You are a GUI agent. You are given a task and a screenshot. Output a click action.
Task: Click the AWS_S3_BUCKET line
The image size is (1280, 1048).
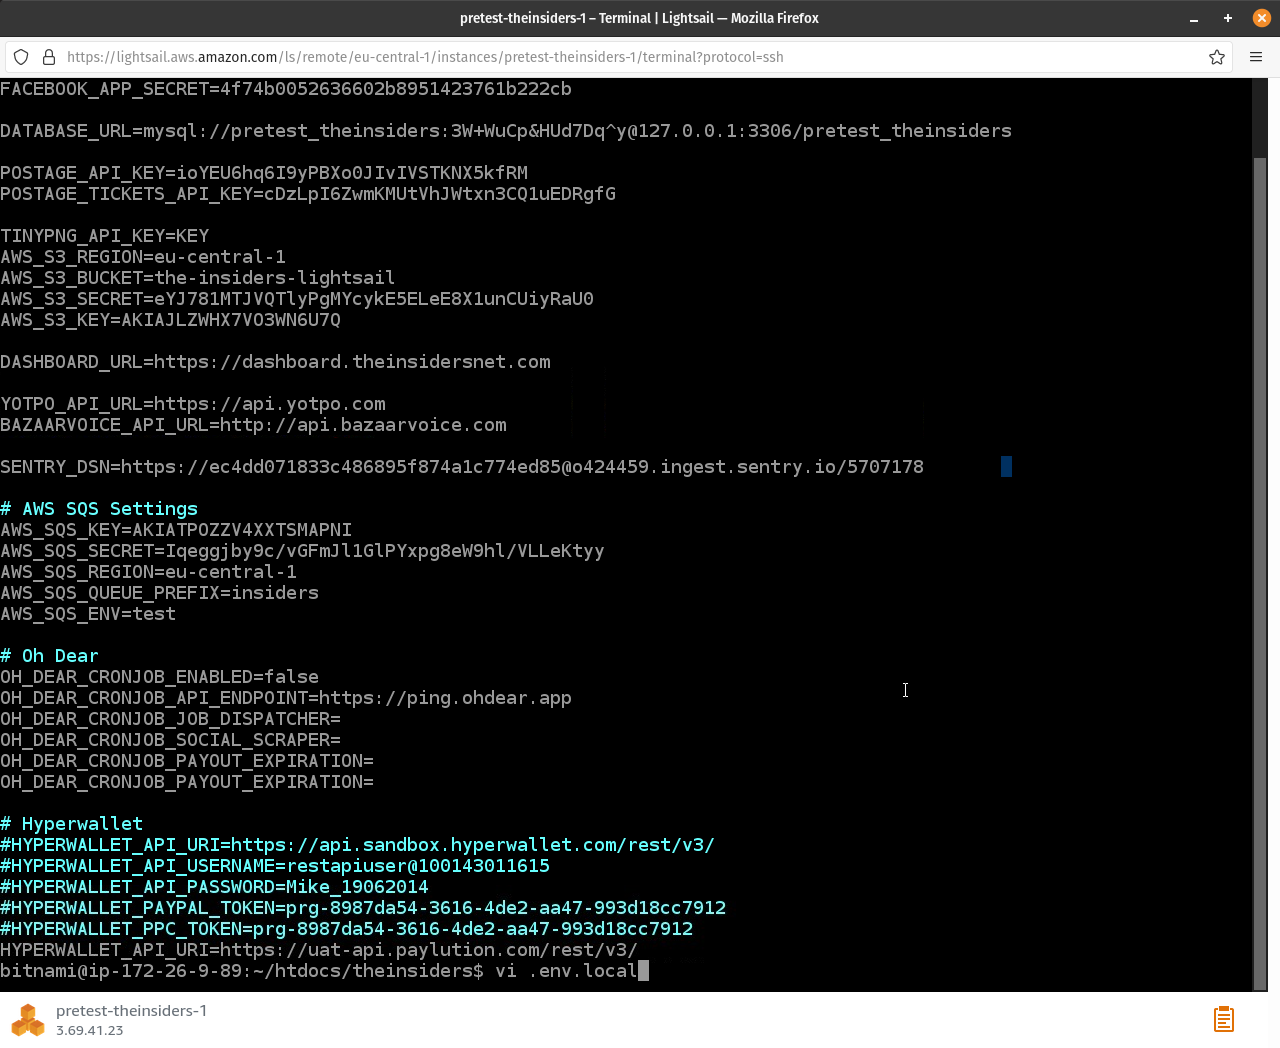click(197, 278)
